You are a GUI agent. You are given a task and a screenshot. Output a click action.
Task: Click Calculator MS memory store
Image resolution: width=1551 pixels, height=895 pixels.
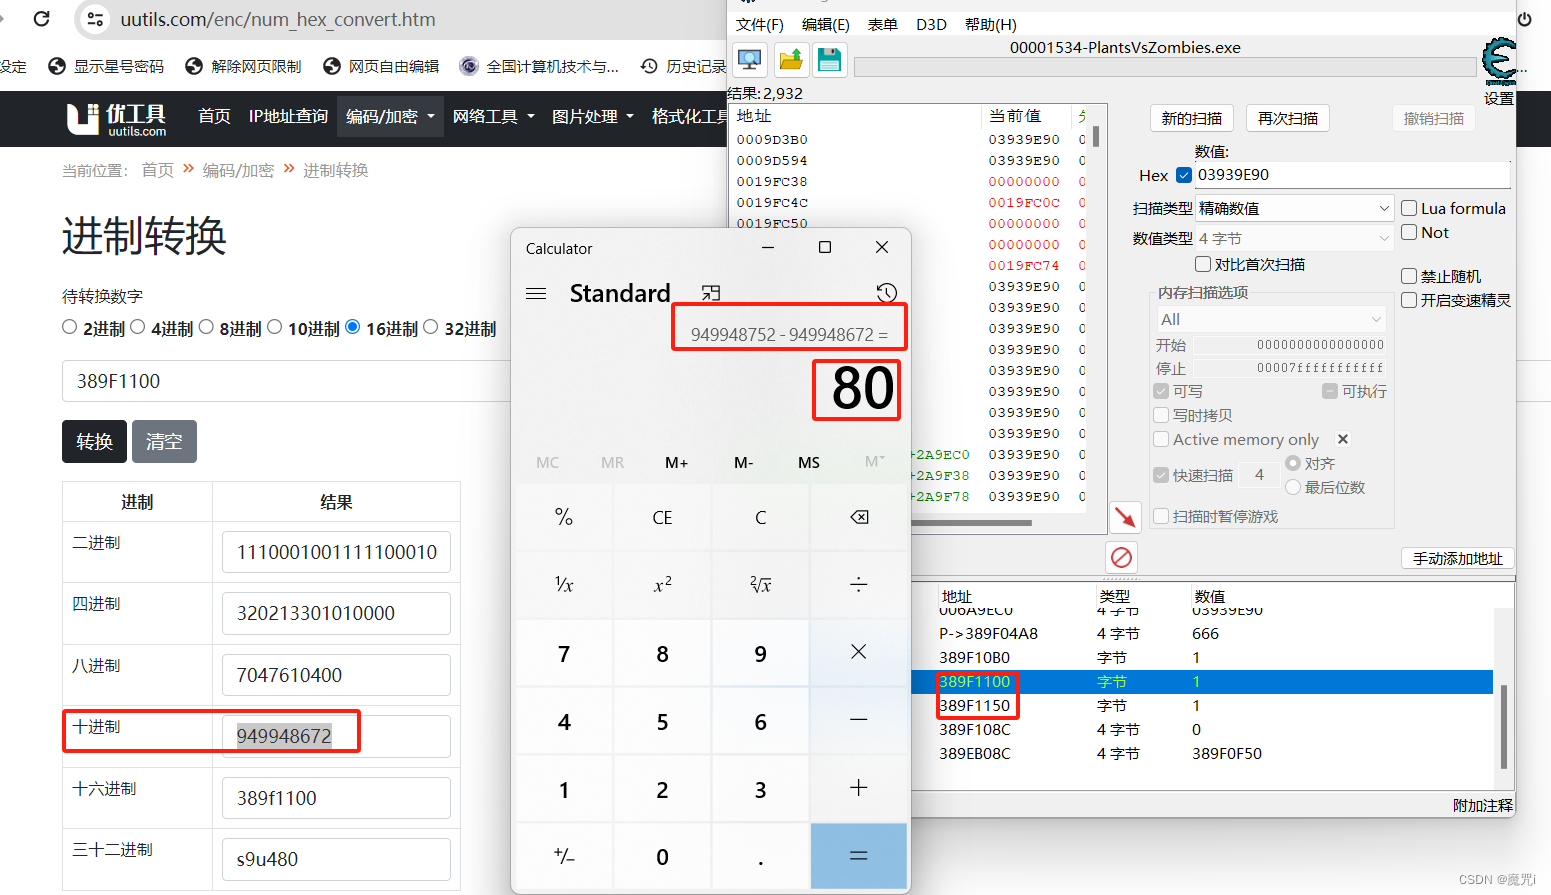(x=809, y=462)
